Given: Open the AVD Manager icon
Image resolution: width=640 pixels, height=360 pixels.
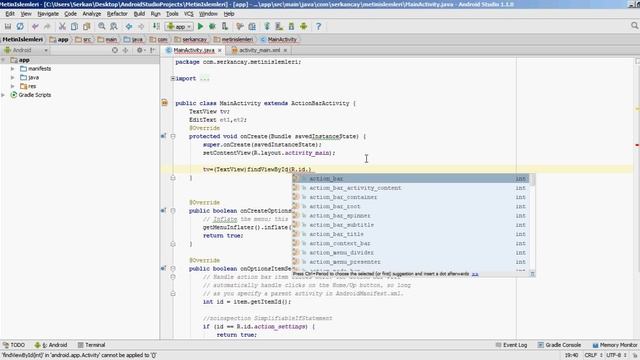Looking at the screenshot, I should 279,27.
